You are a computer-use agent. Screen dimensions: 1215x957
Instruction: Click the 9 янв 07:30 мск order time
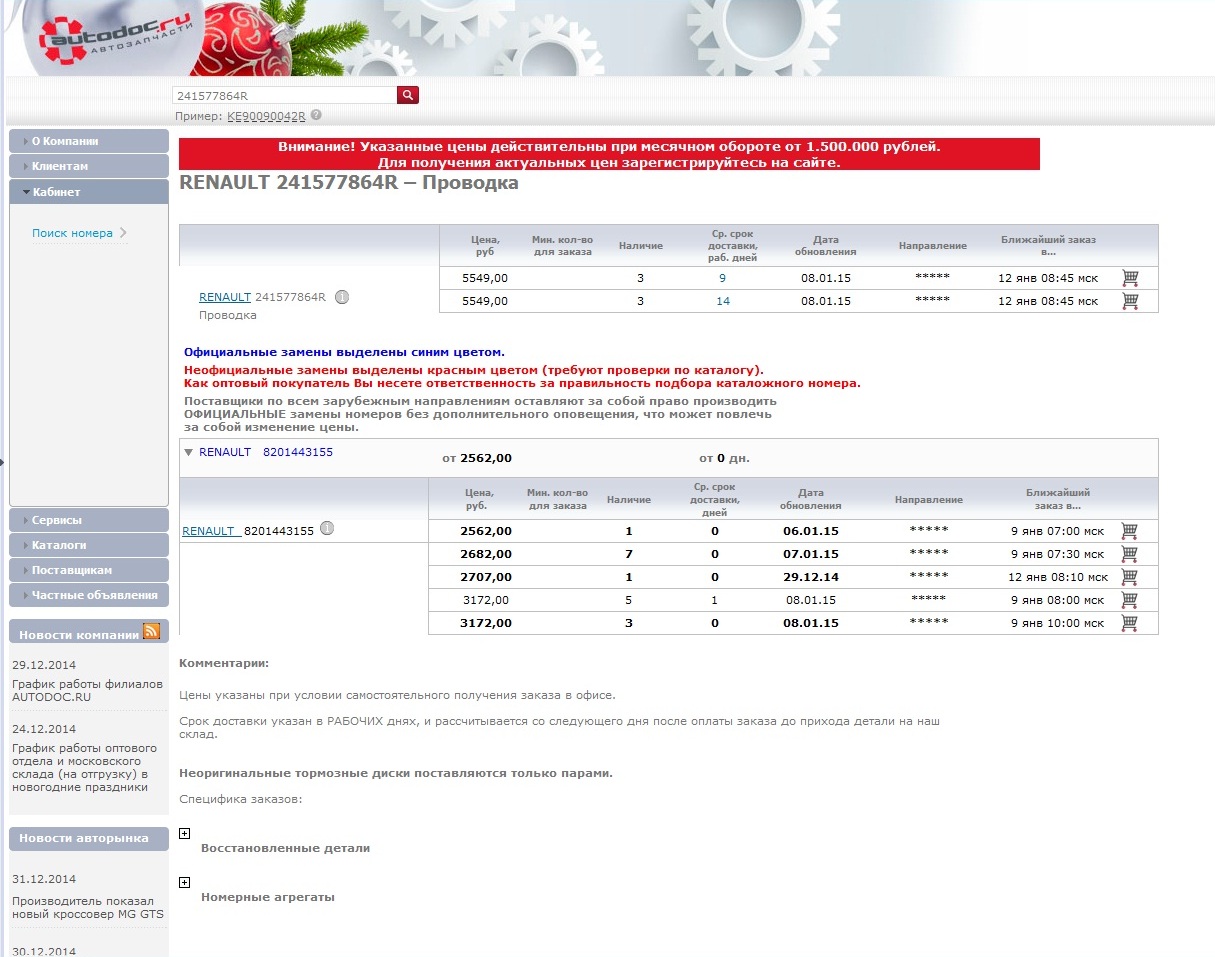point(1058,554)
